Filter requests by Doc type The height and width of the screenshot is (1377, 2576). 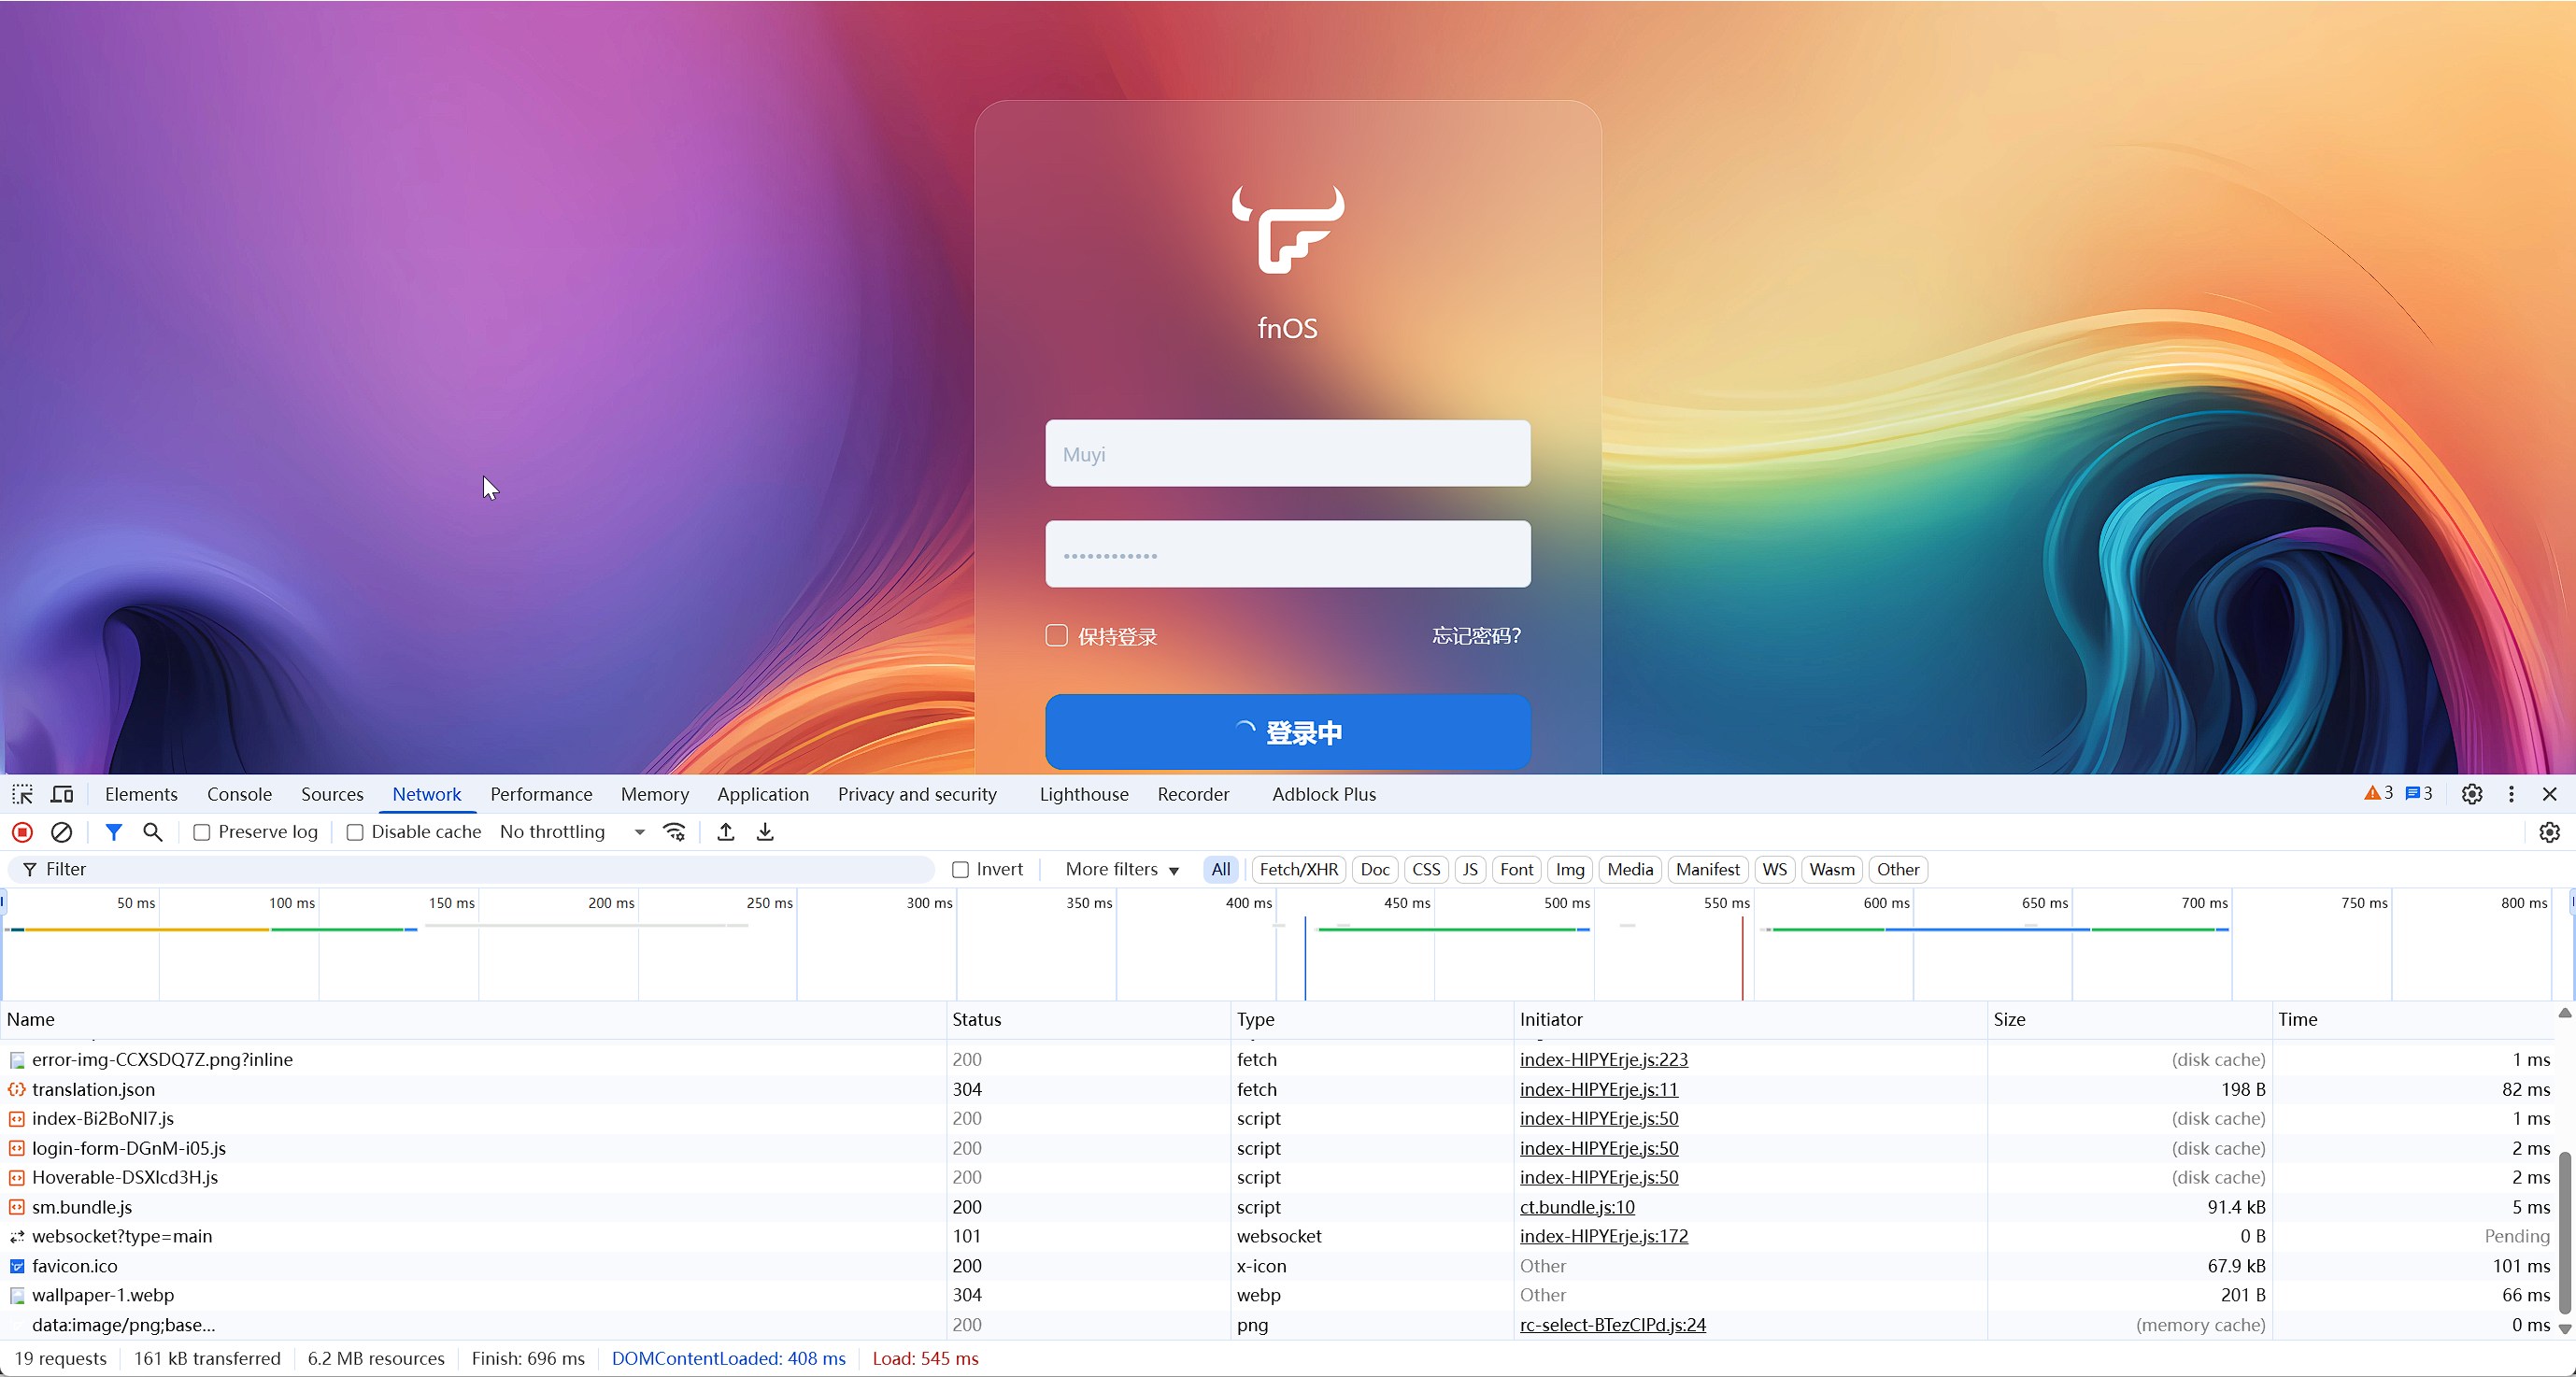click(x=1374, y=870)
